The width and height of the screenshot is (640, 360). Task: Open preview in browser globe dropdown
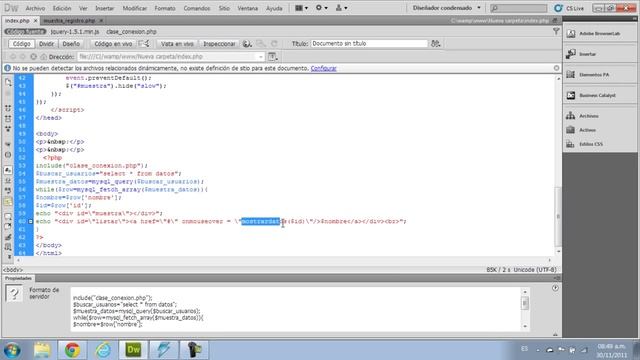pyautogui.click(x=247, y=44)
